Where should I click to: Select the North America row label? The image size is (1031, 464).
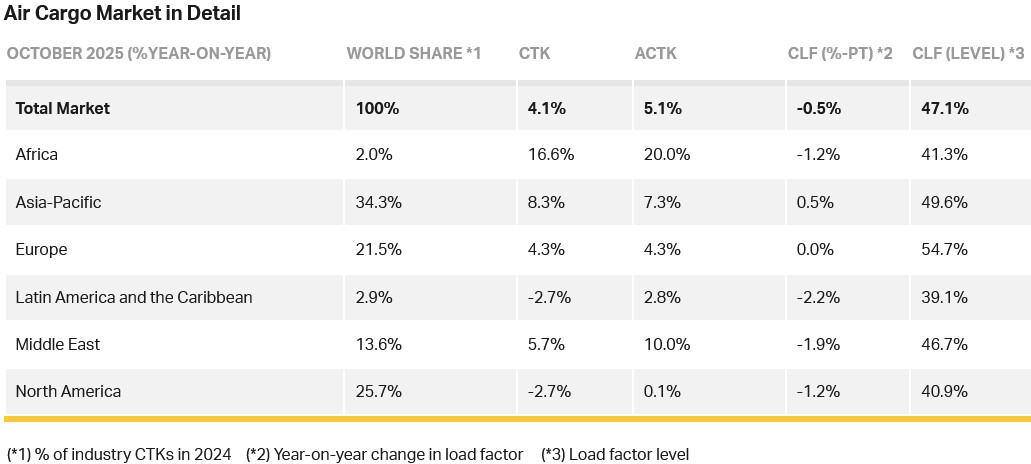(x=68, y=391)
